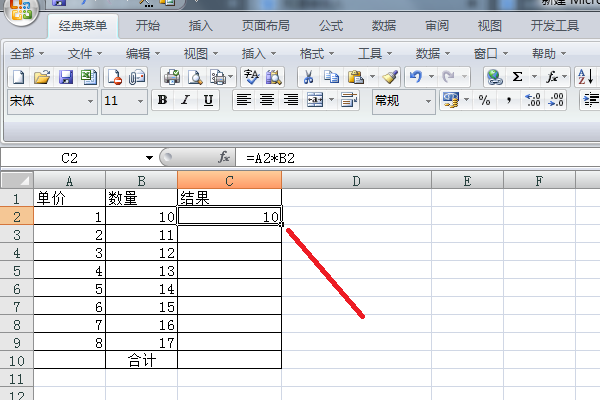Toggle center text alignment
Screen dimensions: 600x400
[267, 100]
